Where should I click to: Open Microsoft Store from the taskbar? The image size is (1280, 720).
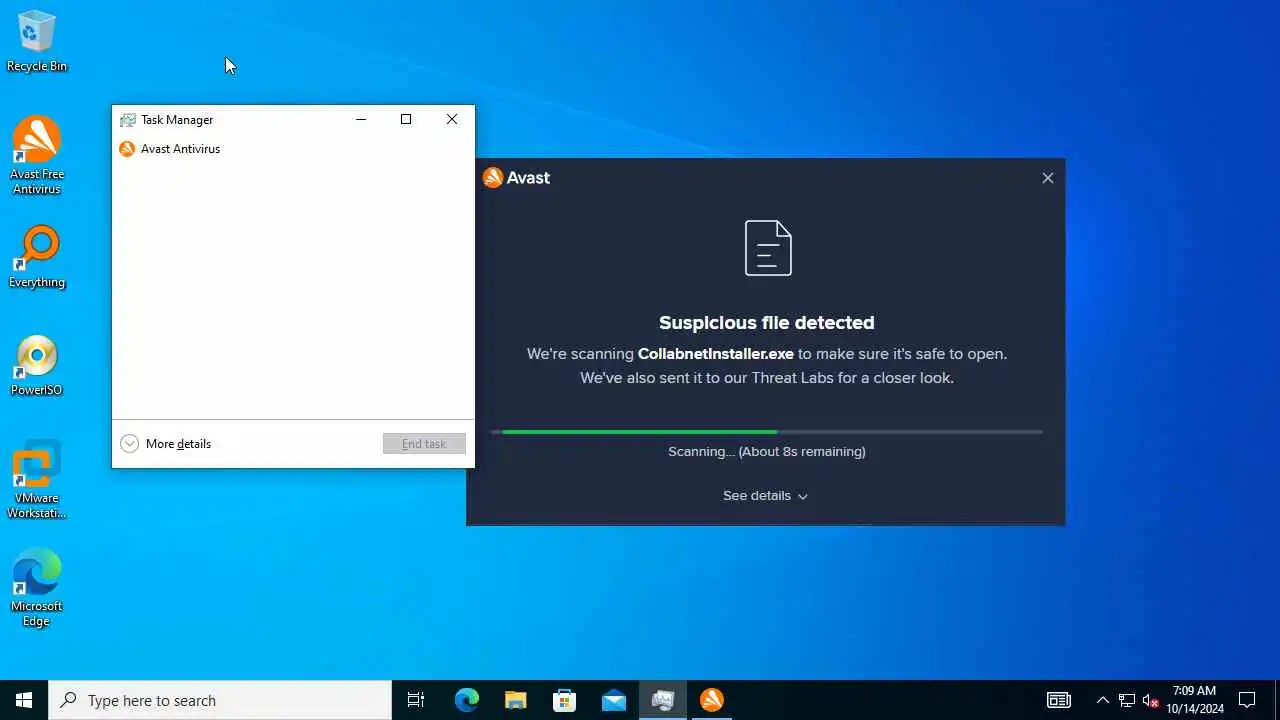(x=564, y=700)
